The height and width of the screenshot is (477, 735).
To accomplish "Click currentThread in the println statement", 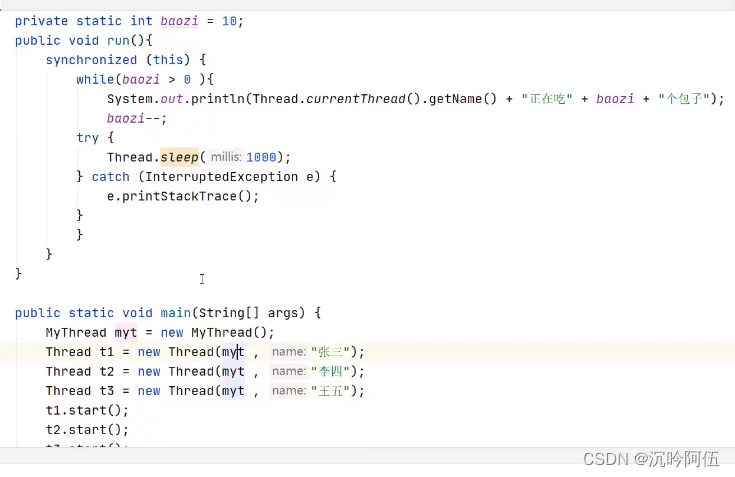I will pyautogui.click(x=356, y=99).
